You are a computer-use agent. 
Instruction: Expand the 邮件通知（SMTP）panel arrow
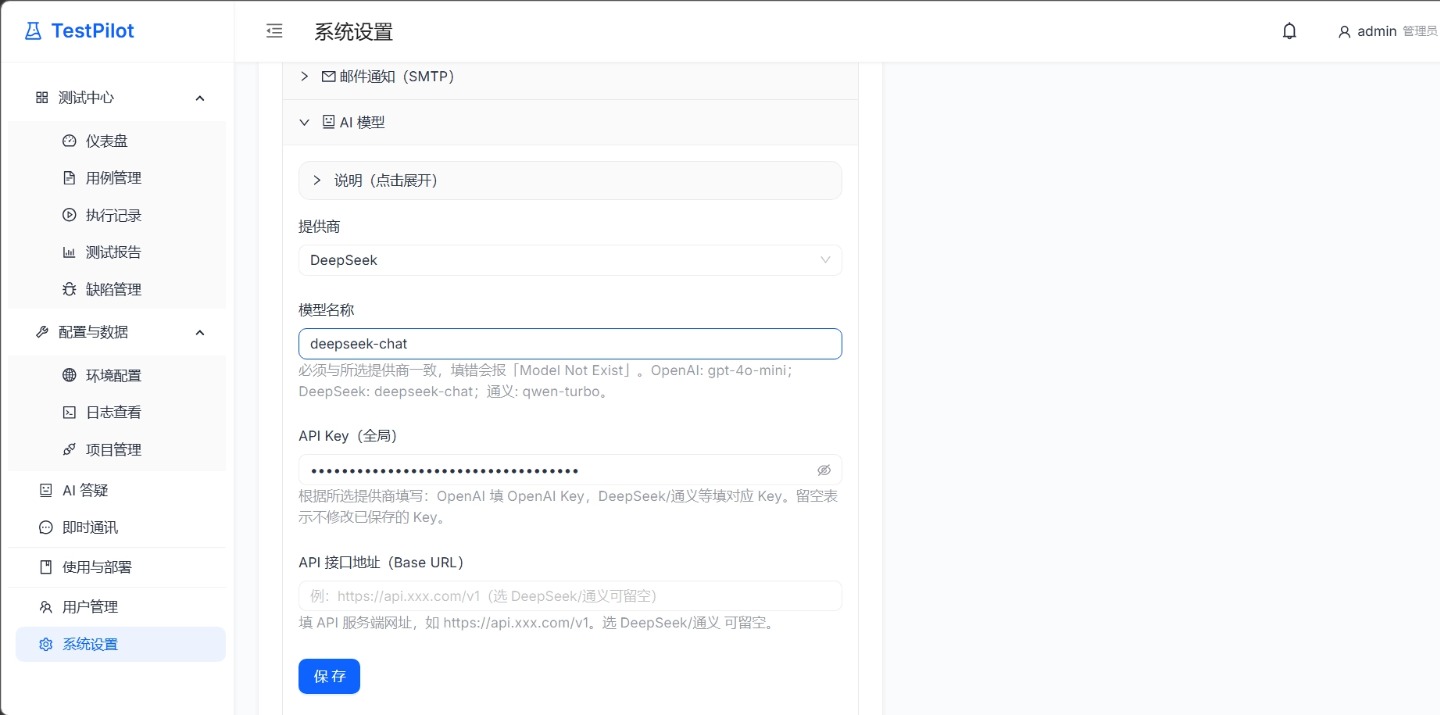click(305, 76)
